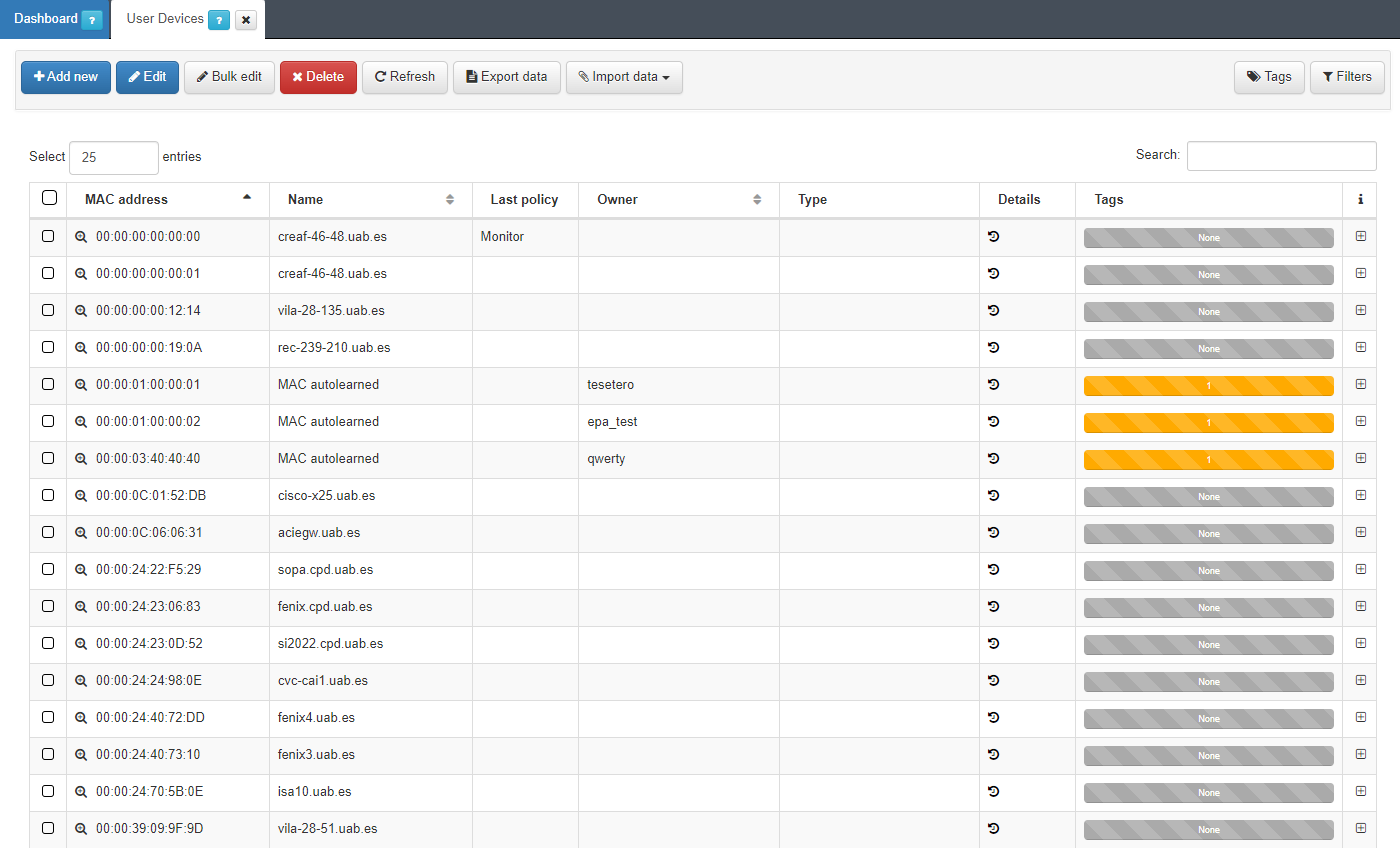1400x848 pixels.
Task: Click the qwerty owner cell
Action: pos(679,459)
